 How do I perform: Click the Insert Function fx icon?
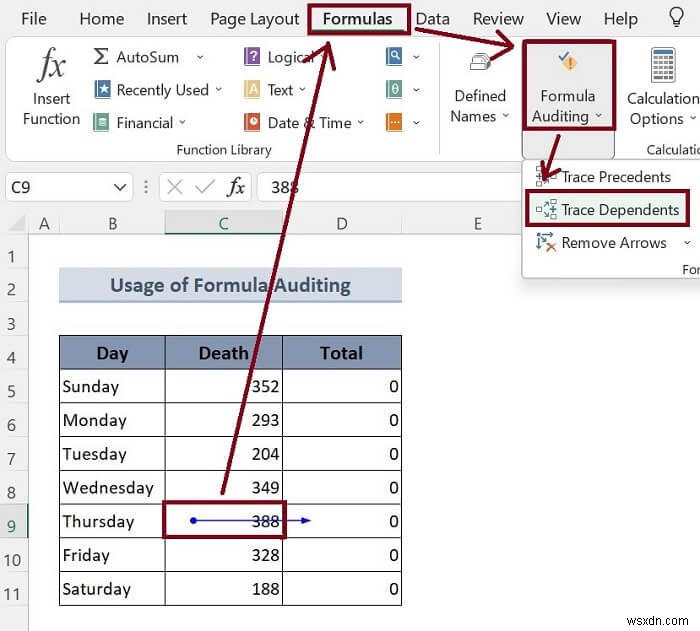pos(51,65)
